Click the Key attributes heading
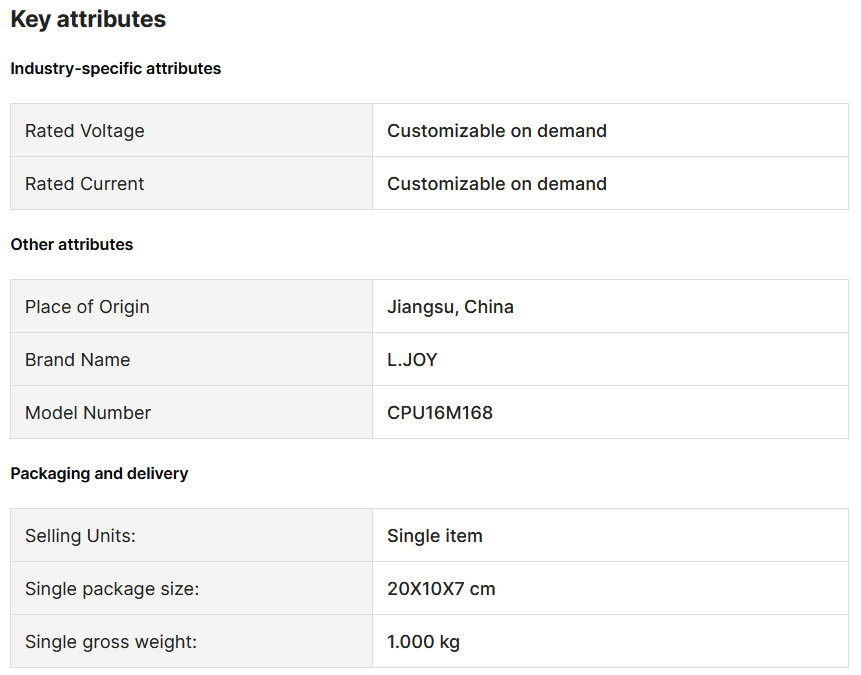 (x=88, y=19)
